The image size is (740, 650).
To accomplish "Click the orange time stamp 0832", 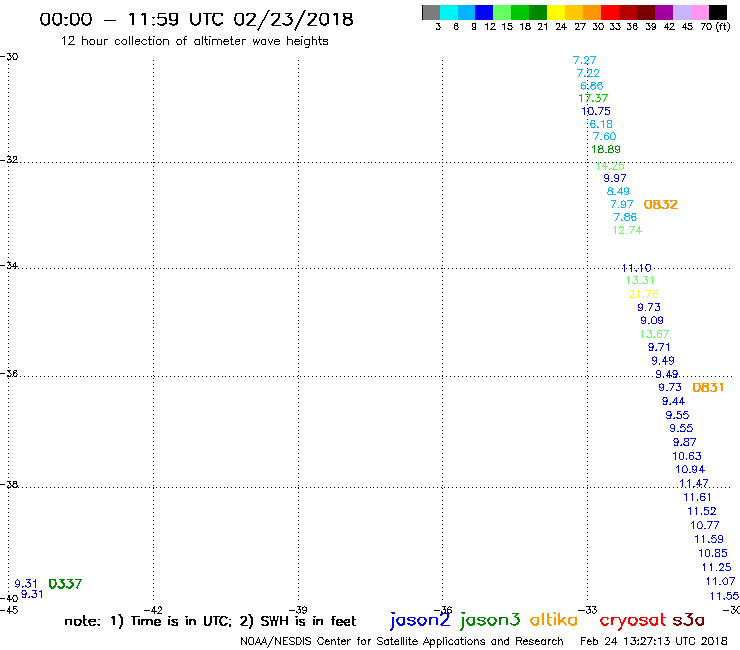I will (x=661, y=204).
